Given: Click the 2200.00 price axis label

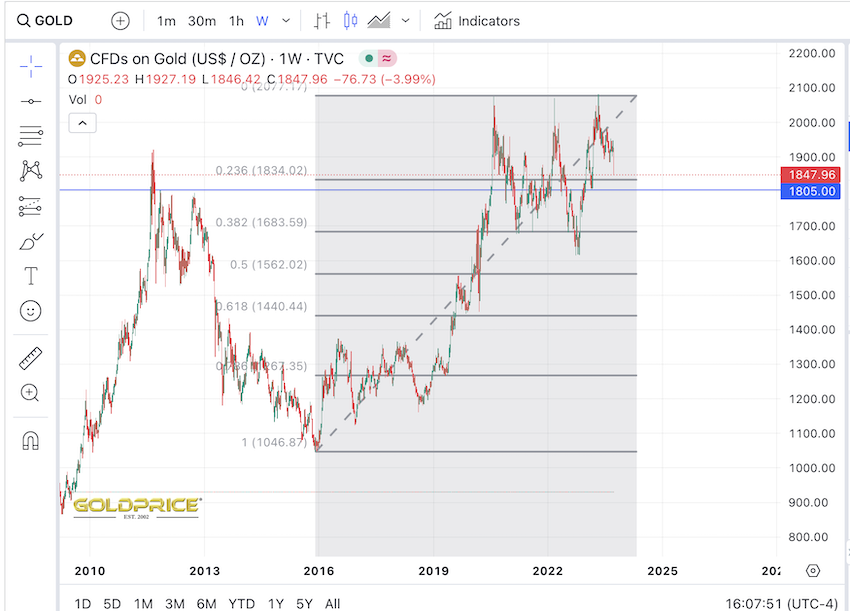Looking at the screenshot, I should [812, 53].
